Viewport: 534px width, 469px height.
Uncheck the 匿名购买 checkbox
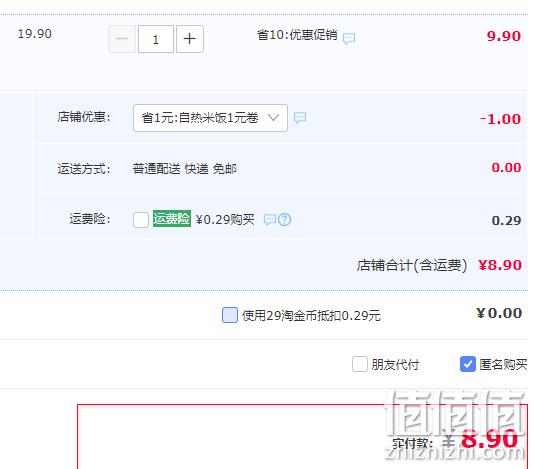[x=468, y=364]
